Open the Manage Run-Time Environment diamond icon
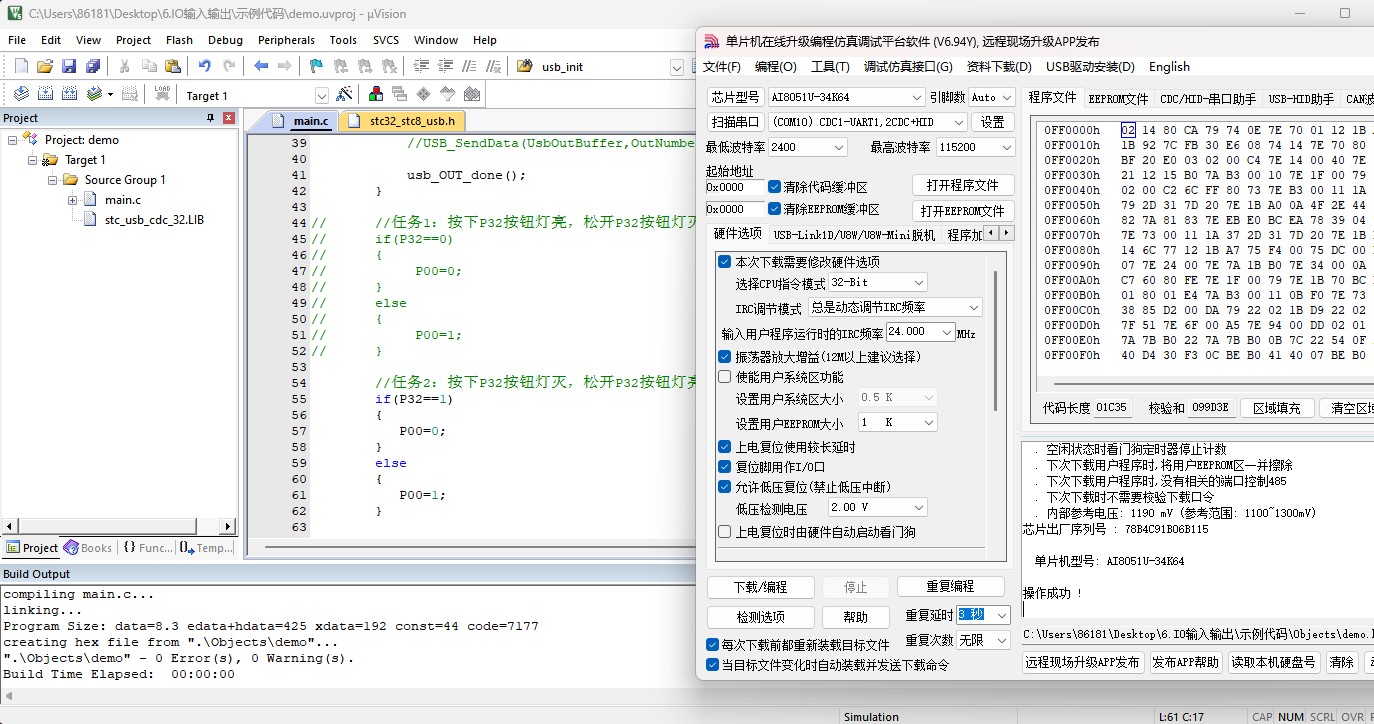The height and width of the screenshot is (724, 1374). point(424,94)
